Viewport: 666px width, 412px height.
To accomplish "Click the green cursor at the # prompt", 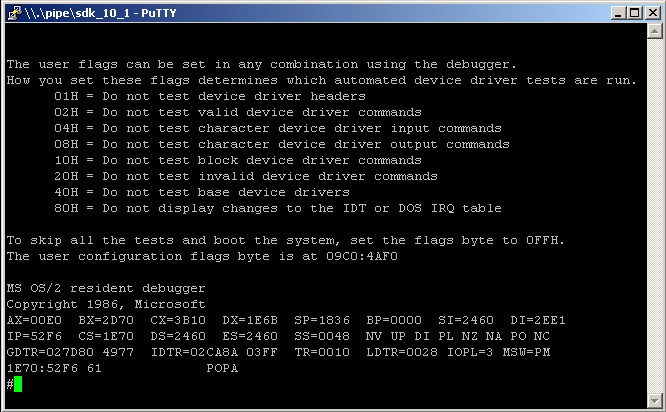I will click(18, 384).
